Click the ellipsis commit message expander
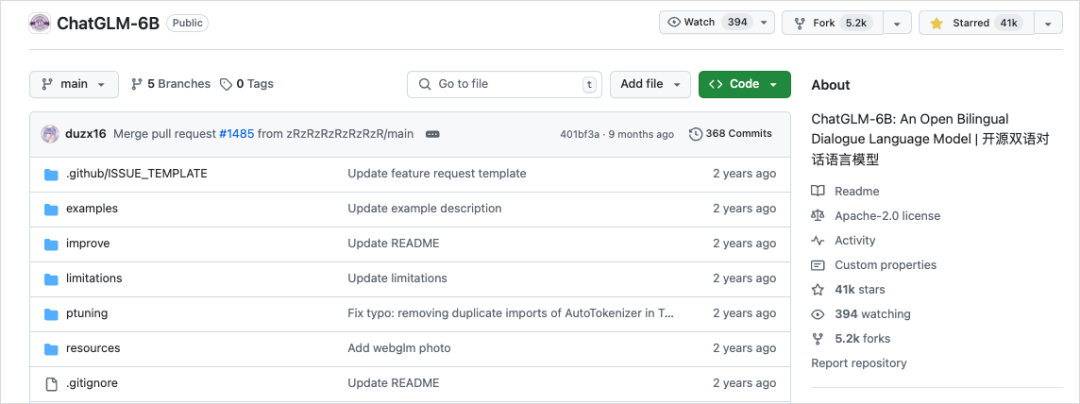Screen dimensions: 1080x404 pos(433,134)
